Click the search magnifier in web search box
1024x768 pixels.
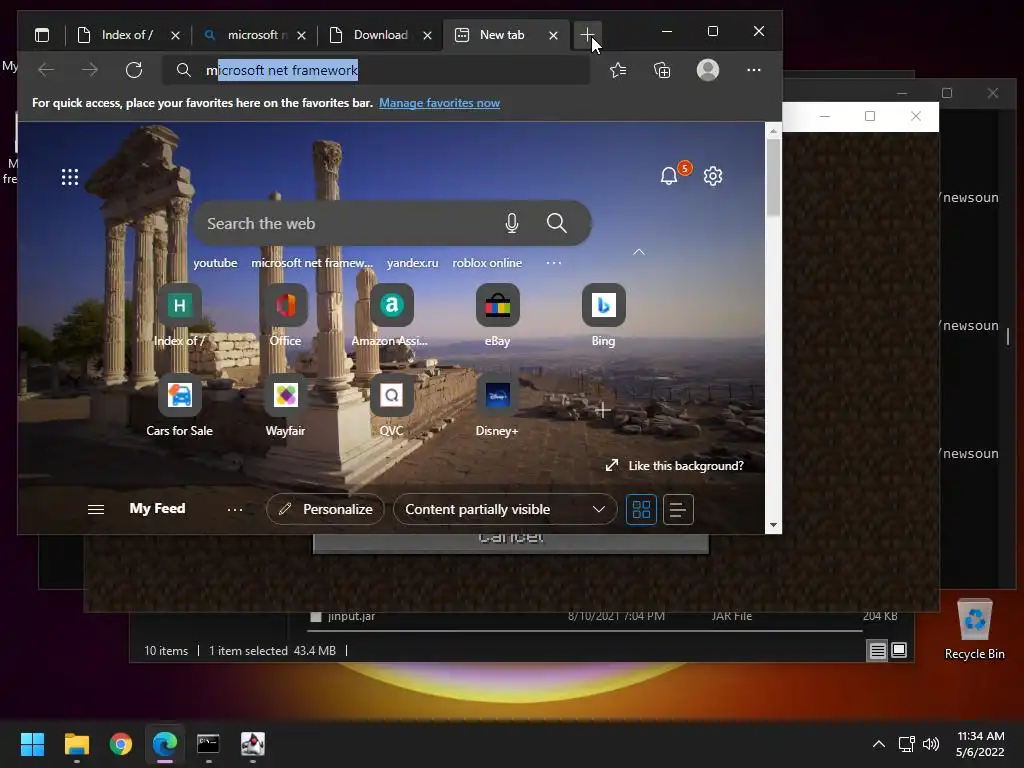[x=556, y=223]
